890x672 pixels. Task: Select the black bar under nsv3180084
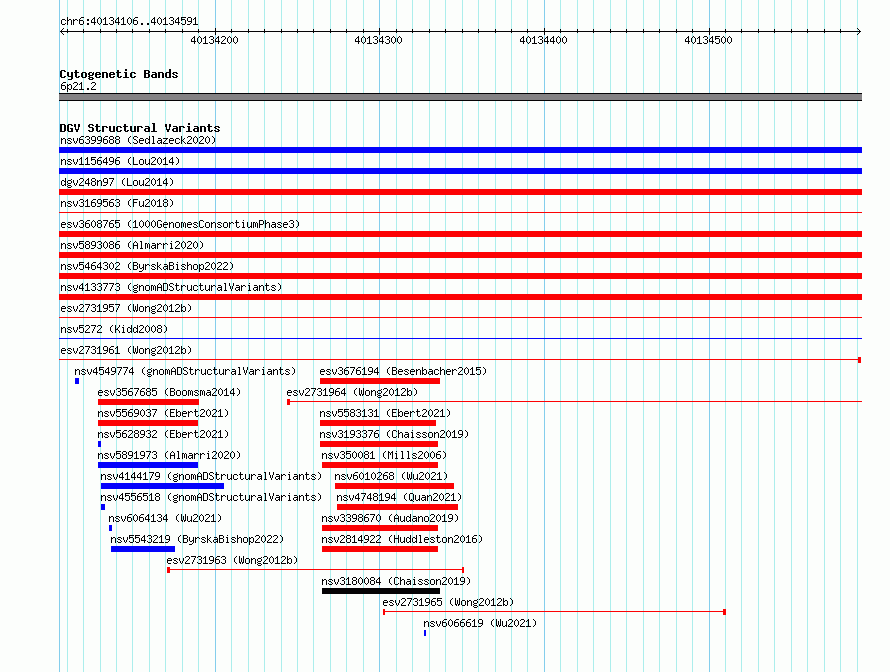[x=381, y=591]
